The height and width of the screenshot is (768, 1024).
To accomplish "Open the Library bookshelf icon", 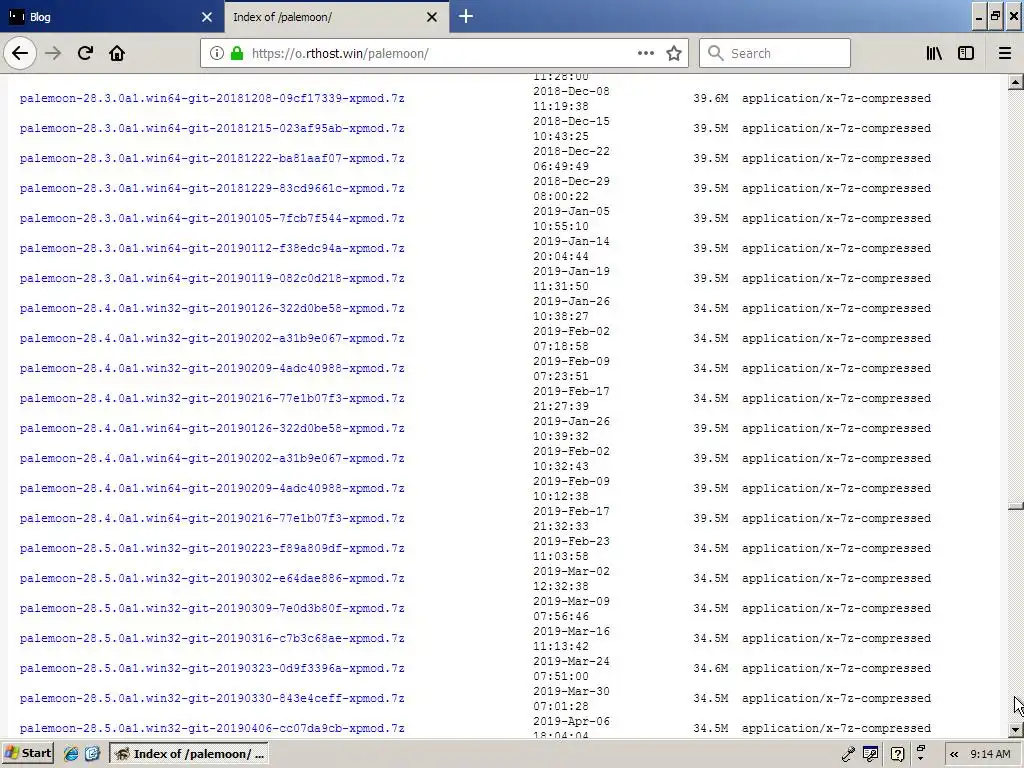I will click(934, 53).
